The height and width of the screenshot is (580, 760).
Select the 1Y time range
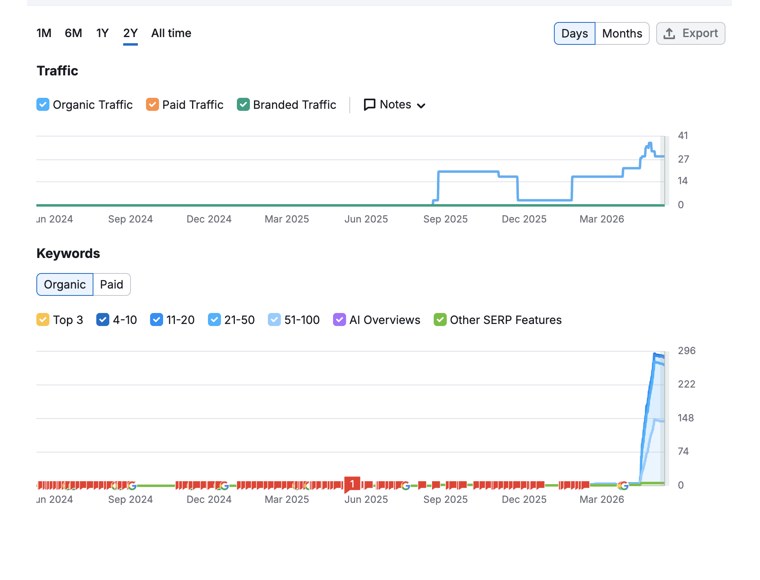102,33
